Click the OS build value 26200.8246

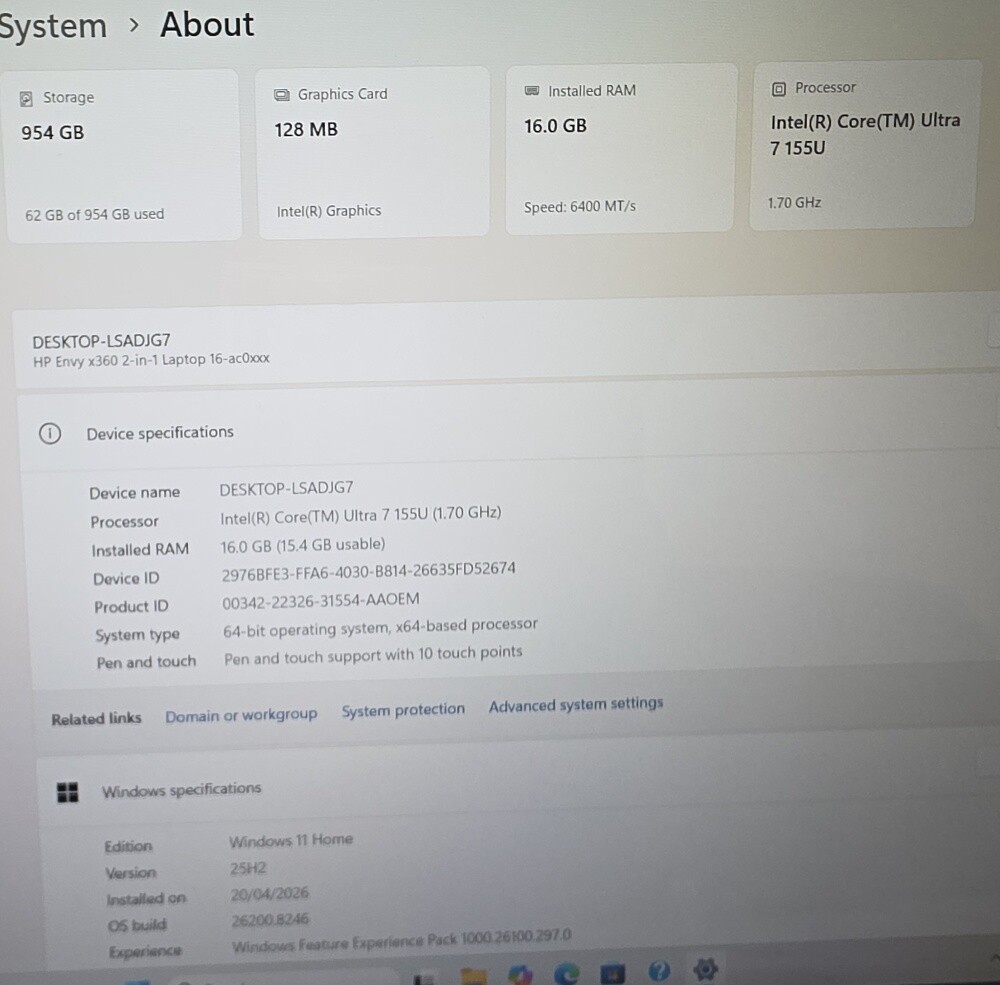[270, 920]
